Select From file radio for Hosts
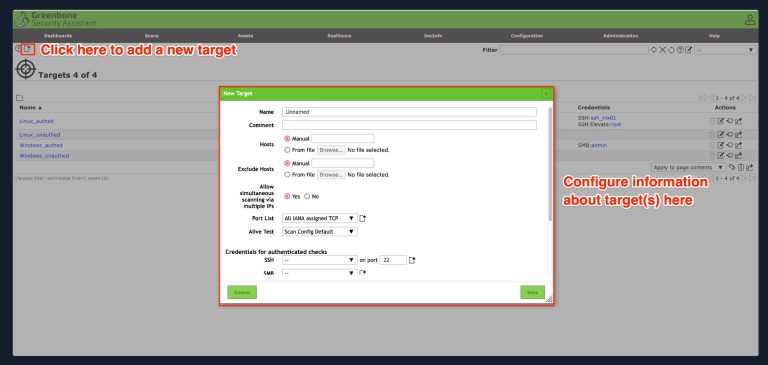768x365 pixels. 287,150
